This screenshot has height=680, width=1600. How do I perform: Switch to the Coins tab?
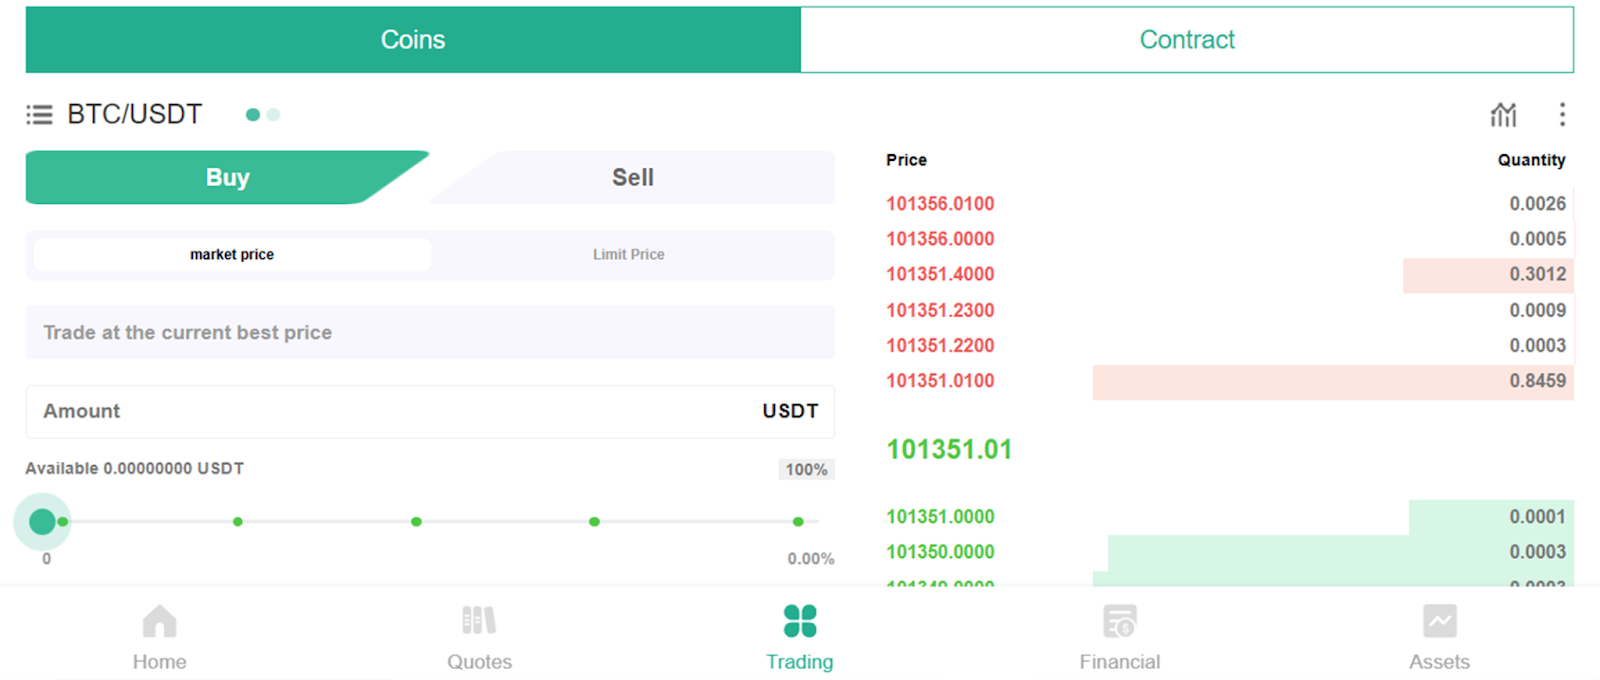(413, 40)
